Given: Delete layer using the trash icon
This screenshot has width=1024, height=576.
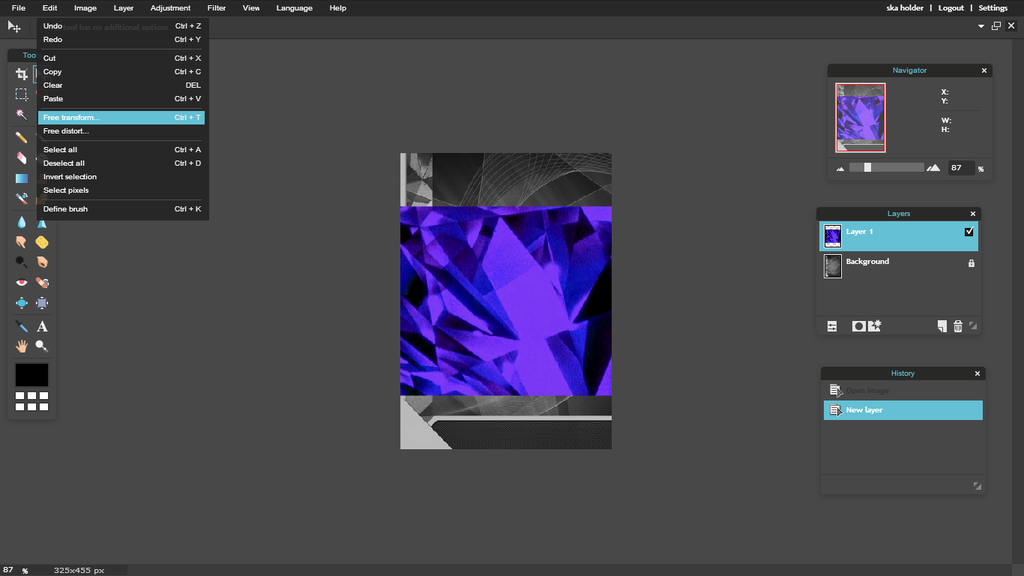Looking at the screenshot, I should coord(958,327).
